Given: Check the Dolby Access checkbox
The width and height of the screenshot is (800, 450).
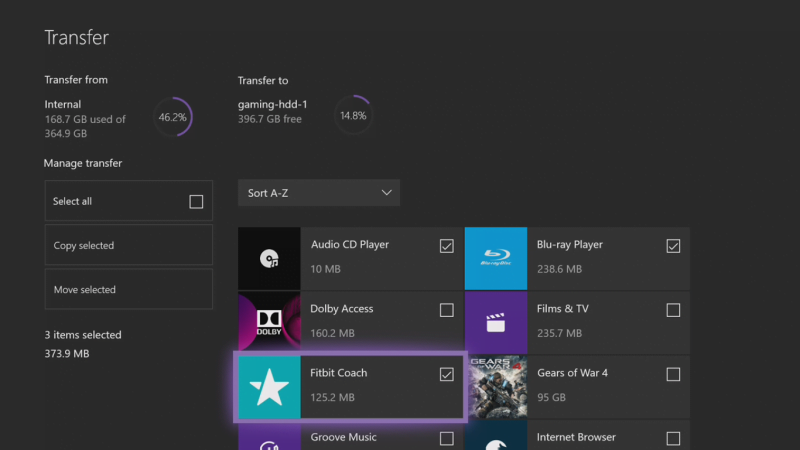Looking at the screenshot, I should pyautogui.click(x=446, y=310).
